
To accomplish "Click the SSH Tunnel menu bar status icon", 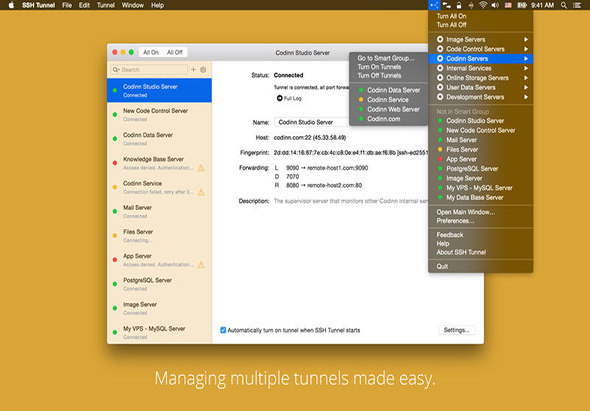I will point(434,5).
